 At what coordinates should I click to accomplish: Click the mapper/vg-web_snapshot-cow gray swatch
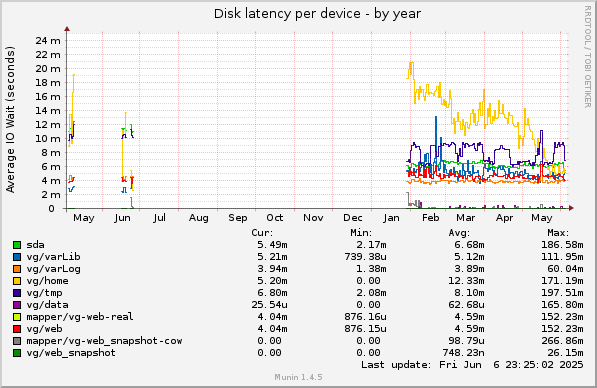[17, 341]
